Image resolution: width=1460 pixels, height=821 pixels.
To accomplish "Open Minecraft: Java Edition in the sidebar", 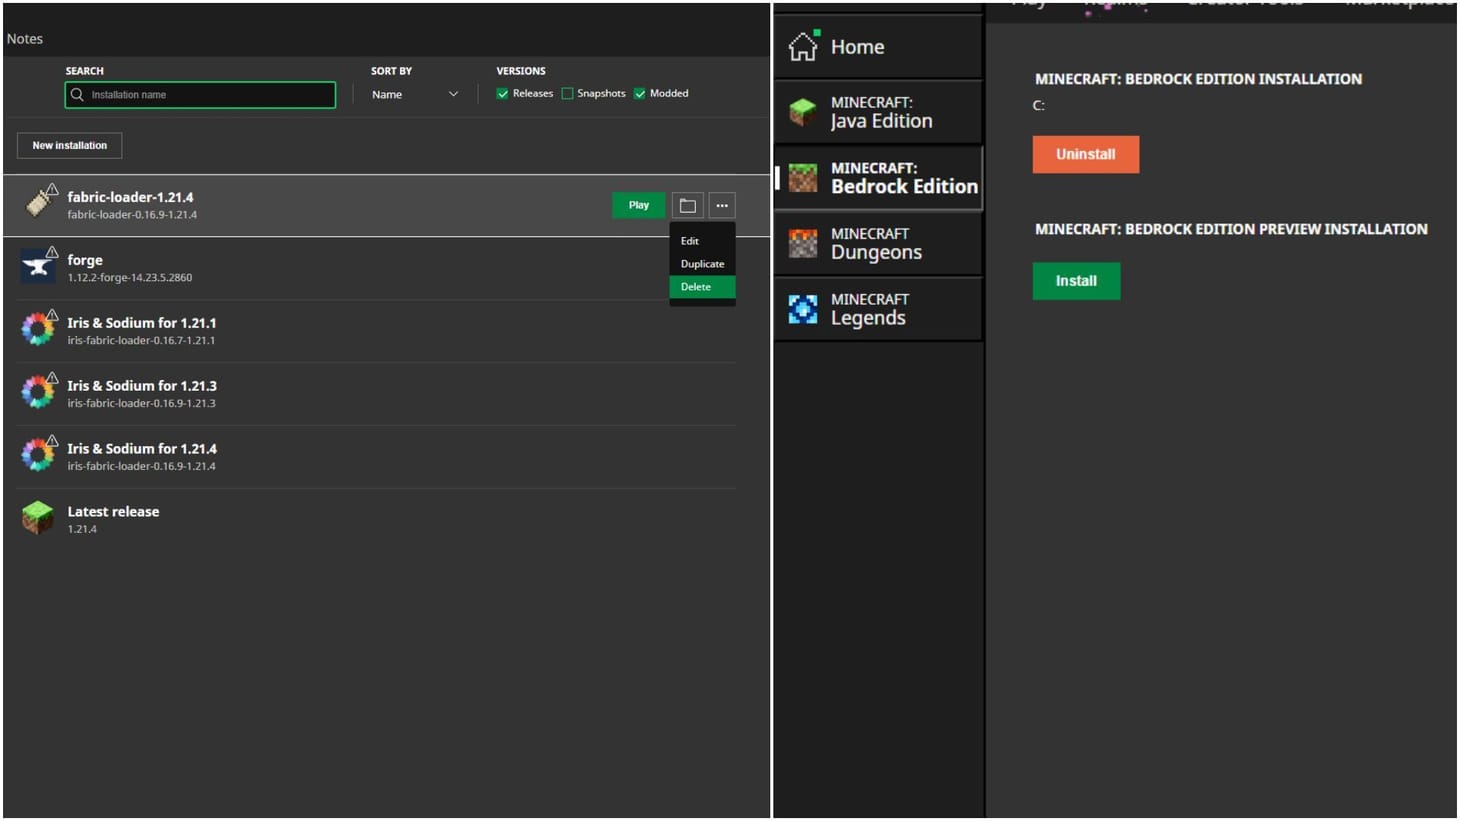I will coord(878,112).
